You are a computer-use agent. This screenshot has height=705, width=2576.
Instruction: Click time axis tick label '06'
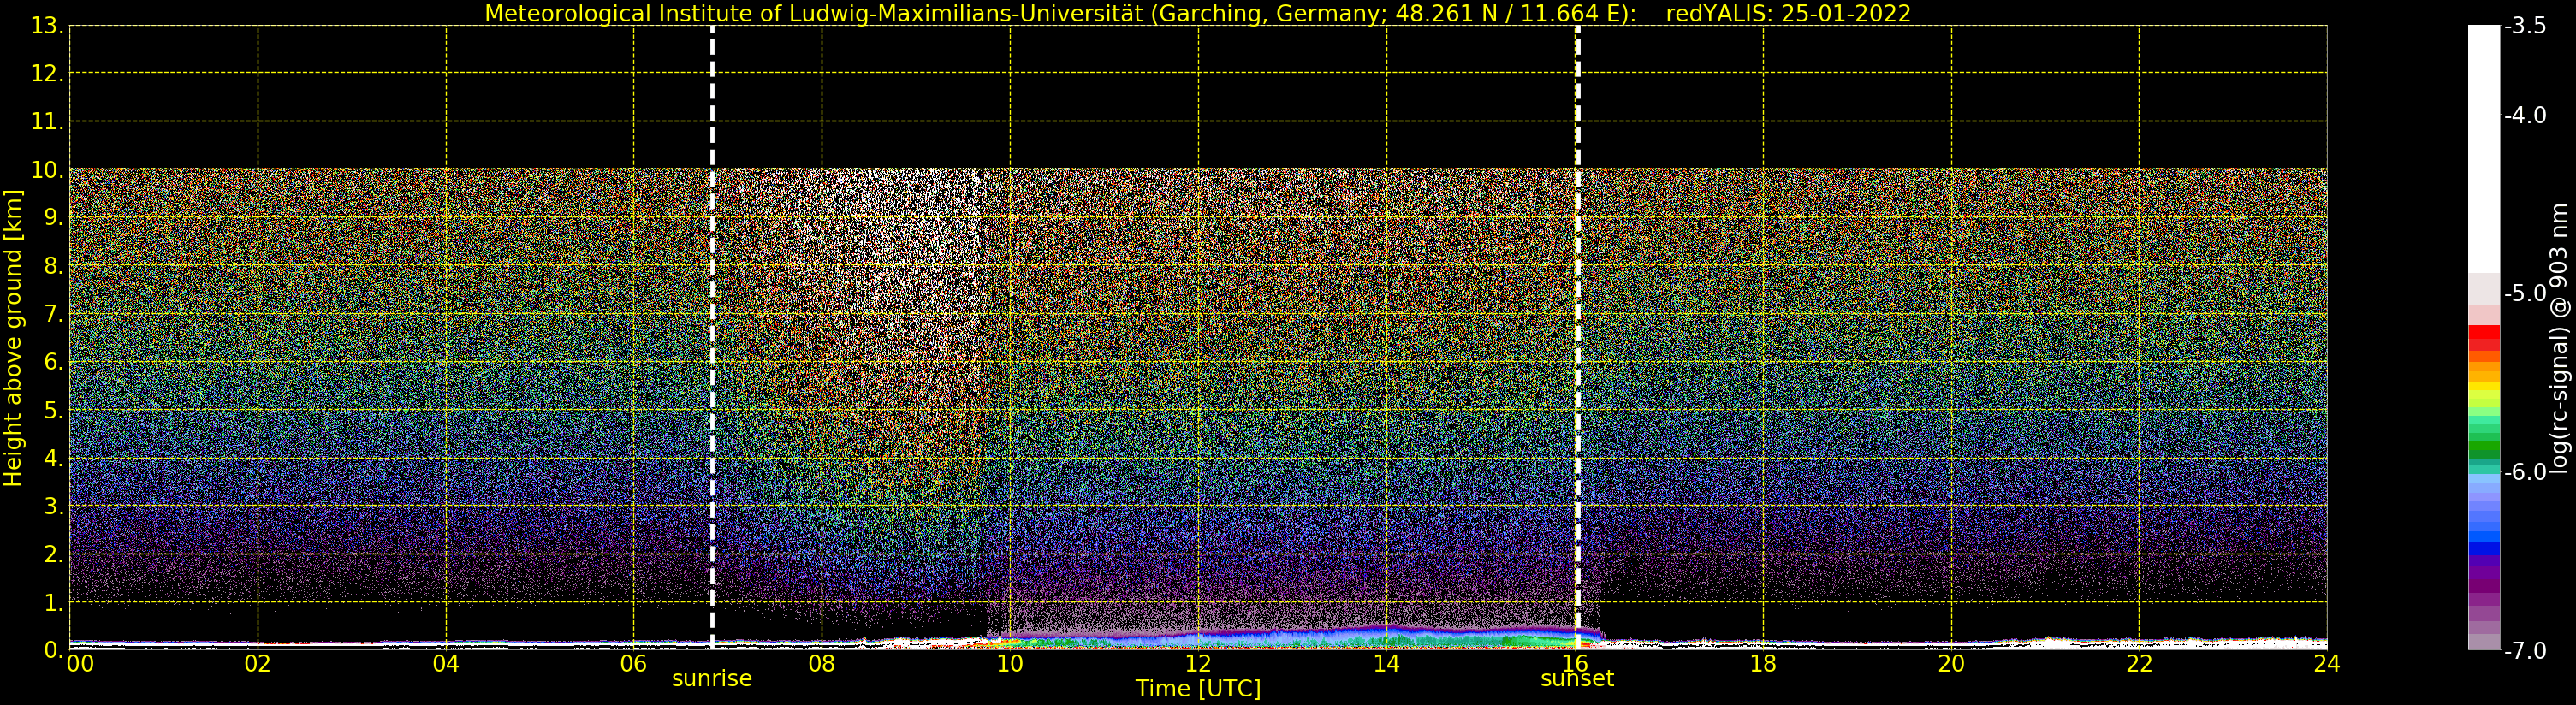pyautogui.click(x=634, y=663)
